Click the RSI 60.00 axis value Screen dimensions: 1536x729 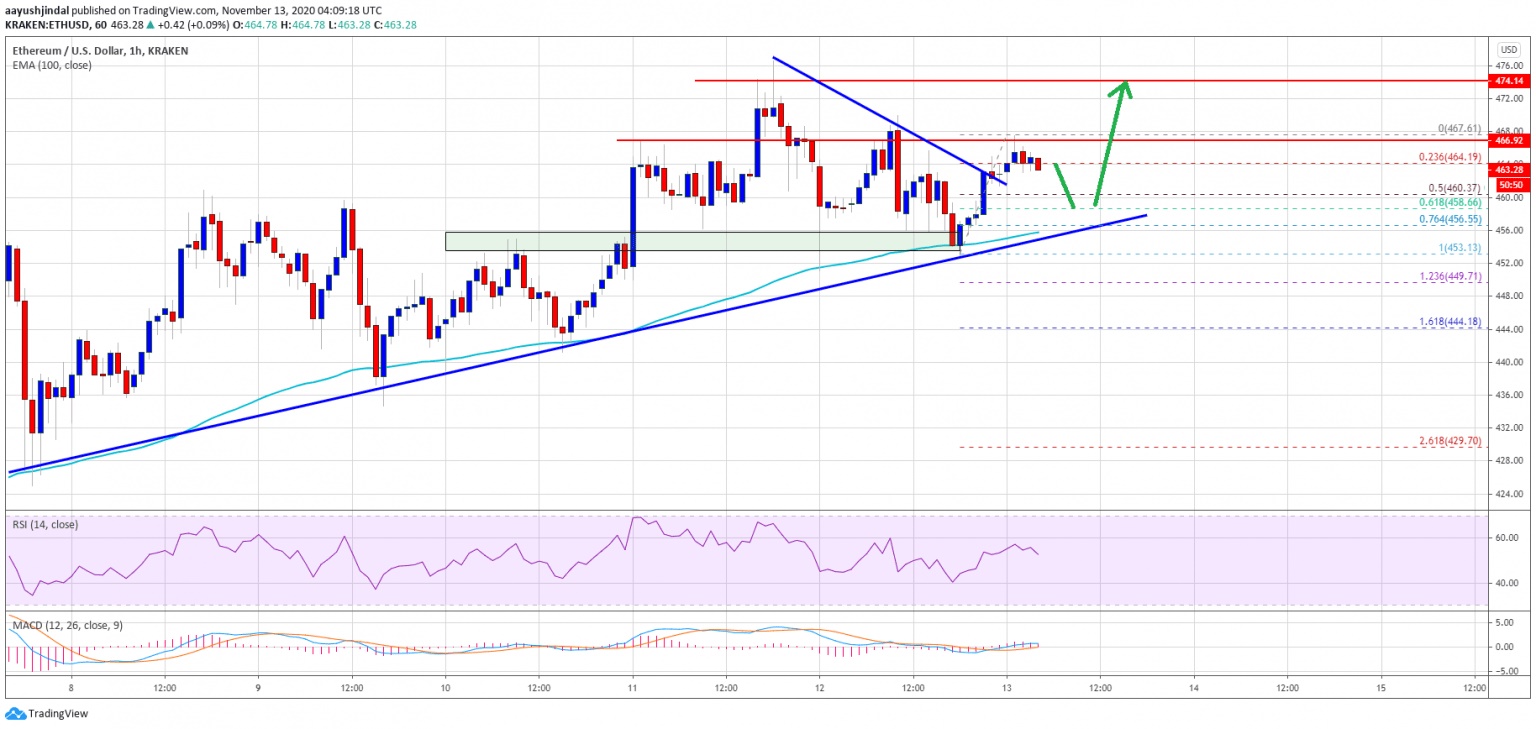click(x=1508, y=537)
